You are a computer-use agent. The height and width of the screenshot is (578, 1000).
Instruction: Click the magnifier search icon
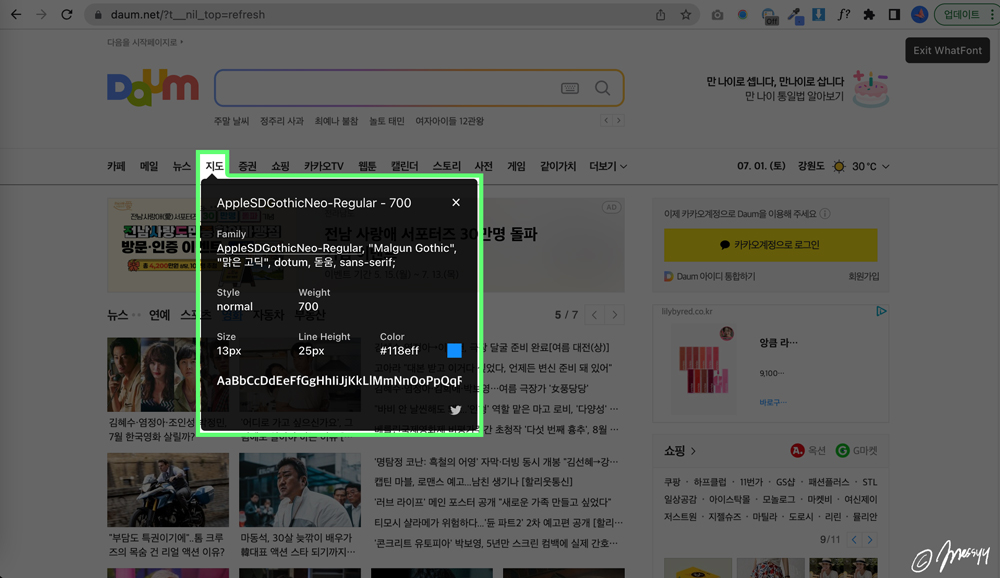coord(602,88)
